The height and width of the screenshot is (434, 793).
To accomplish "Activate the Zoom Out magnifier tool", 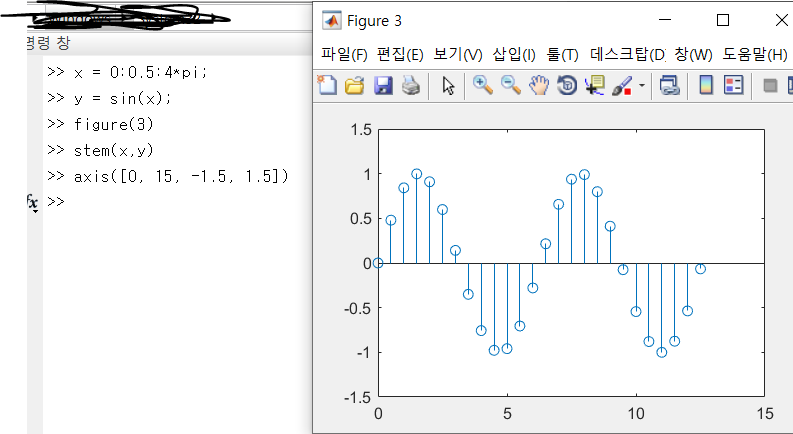I will coord(511,85).
